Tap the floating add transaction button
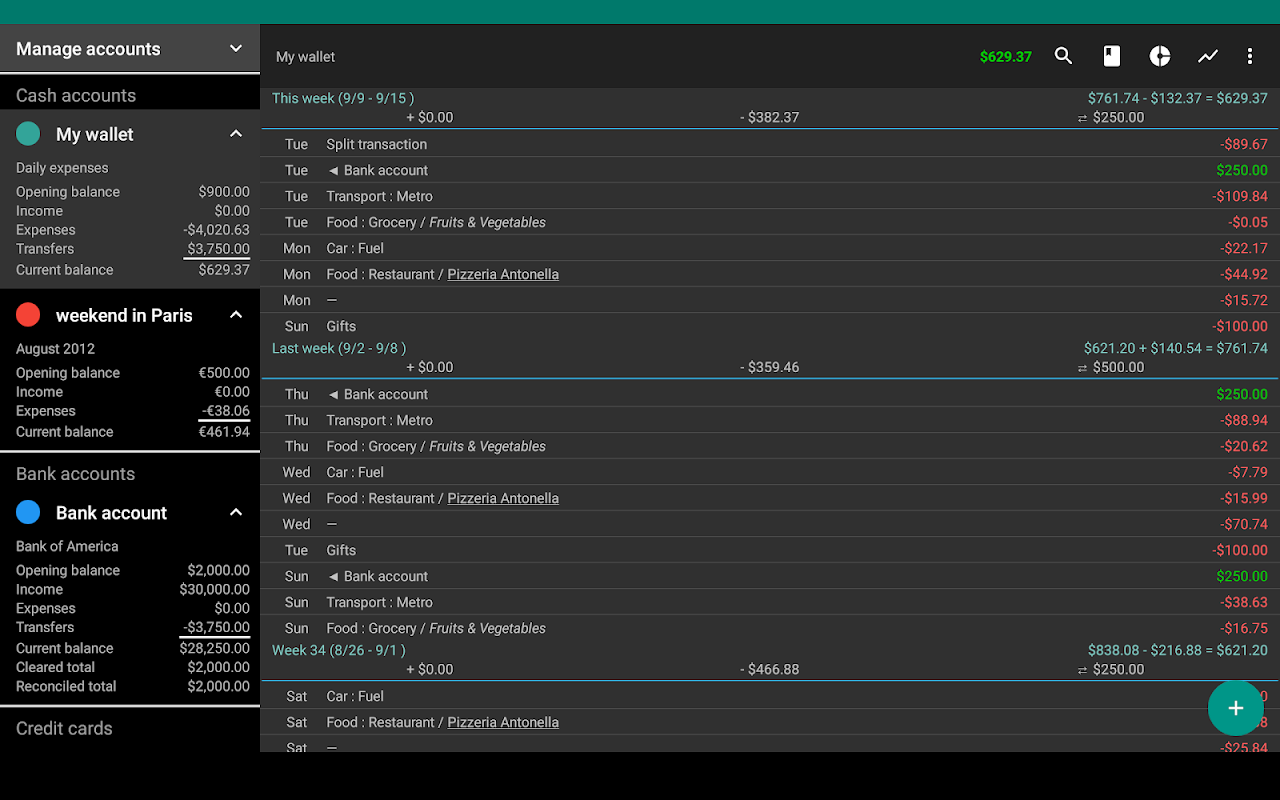The height and width of the screenshot is (800, 1280). [x=1236, y=708]
